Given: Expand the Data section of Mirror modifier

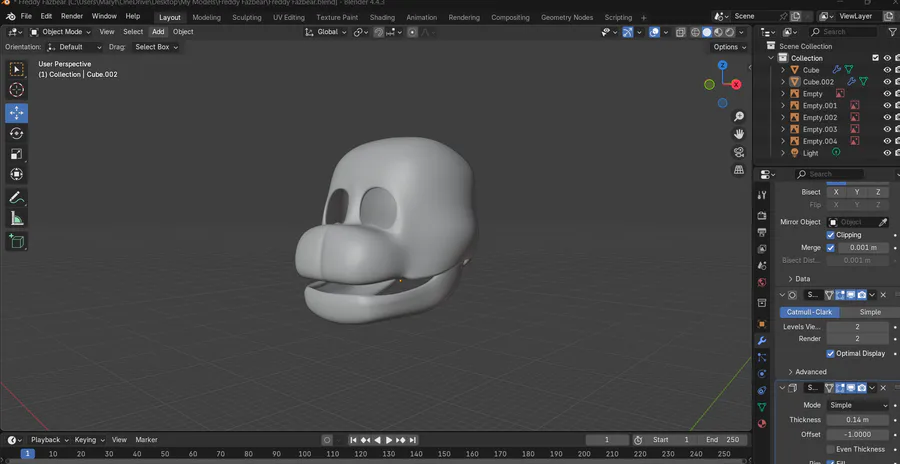Looking at the screenshot, I should click(x=798, y=279).
